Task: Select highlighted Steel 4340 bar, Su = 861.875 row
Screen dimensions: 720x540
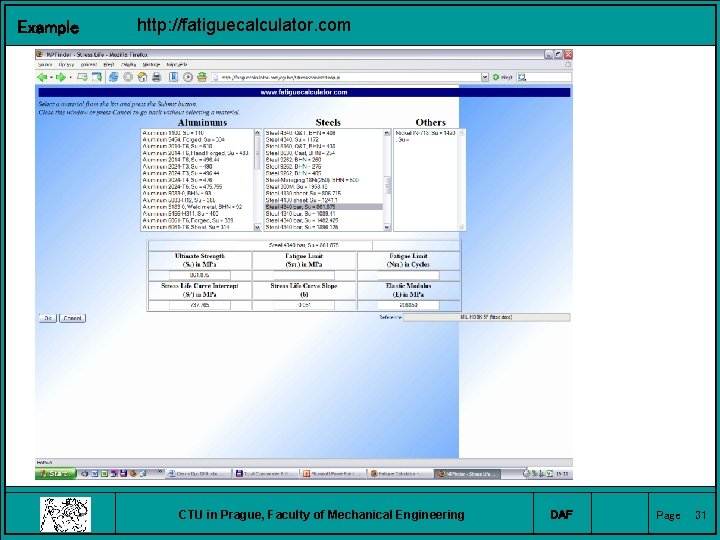Action: [323, 207]
